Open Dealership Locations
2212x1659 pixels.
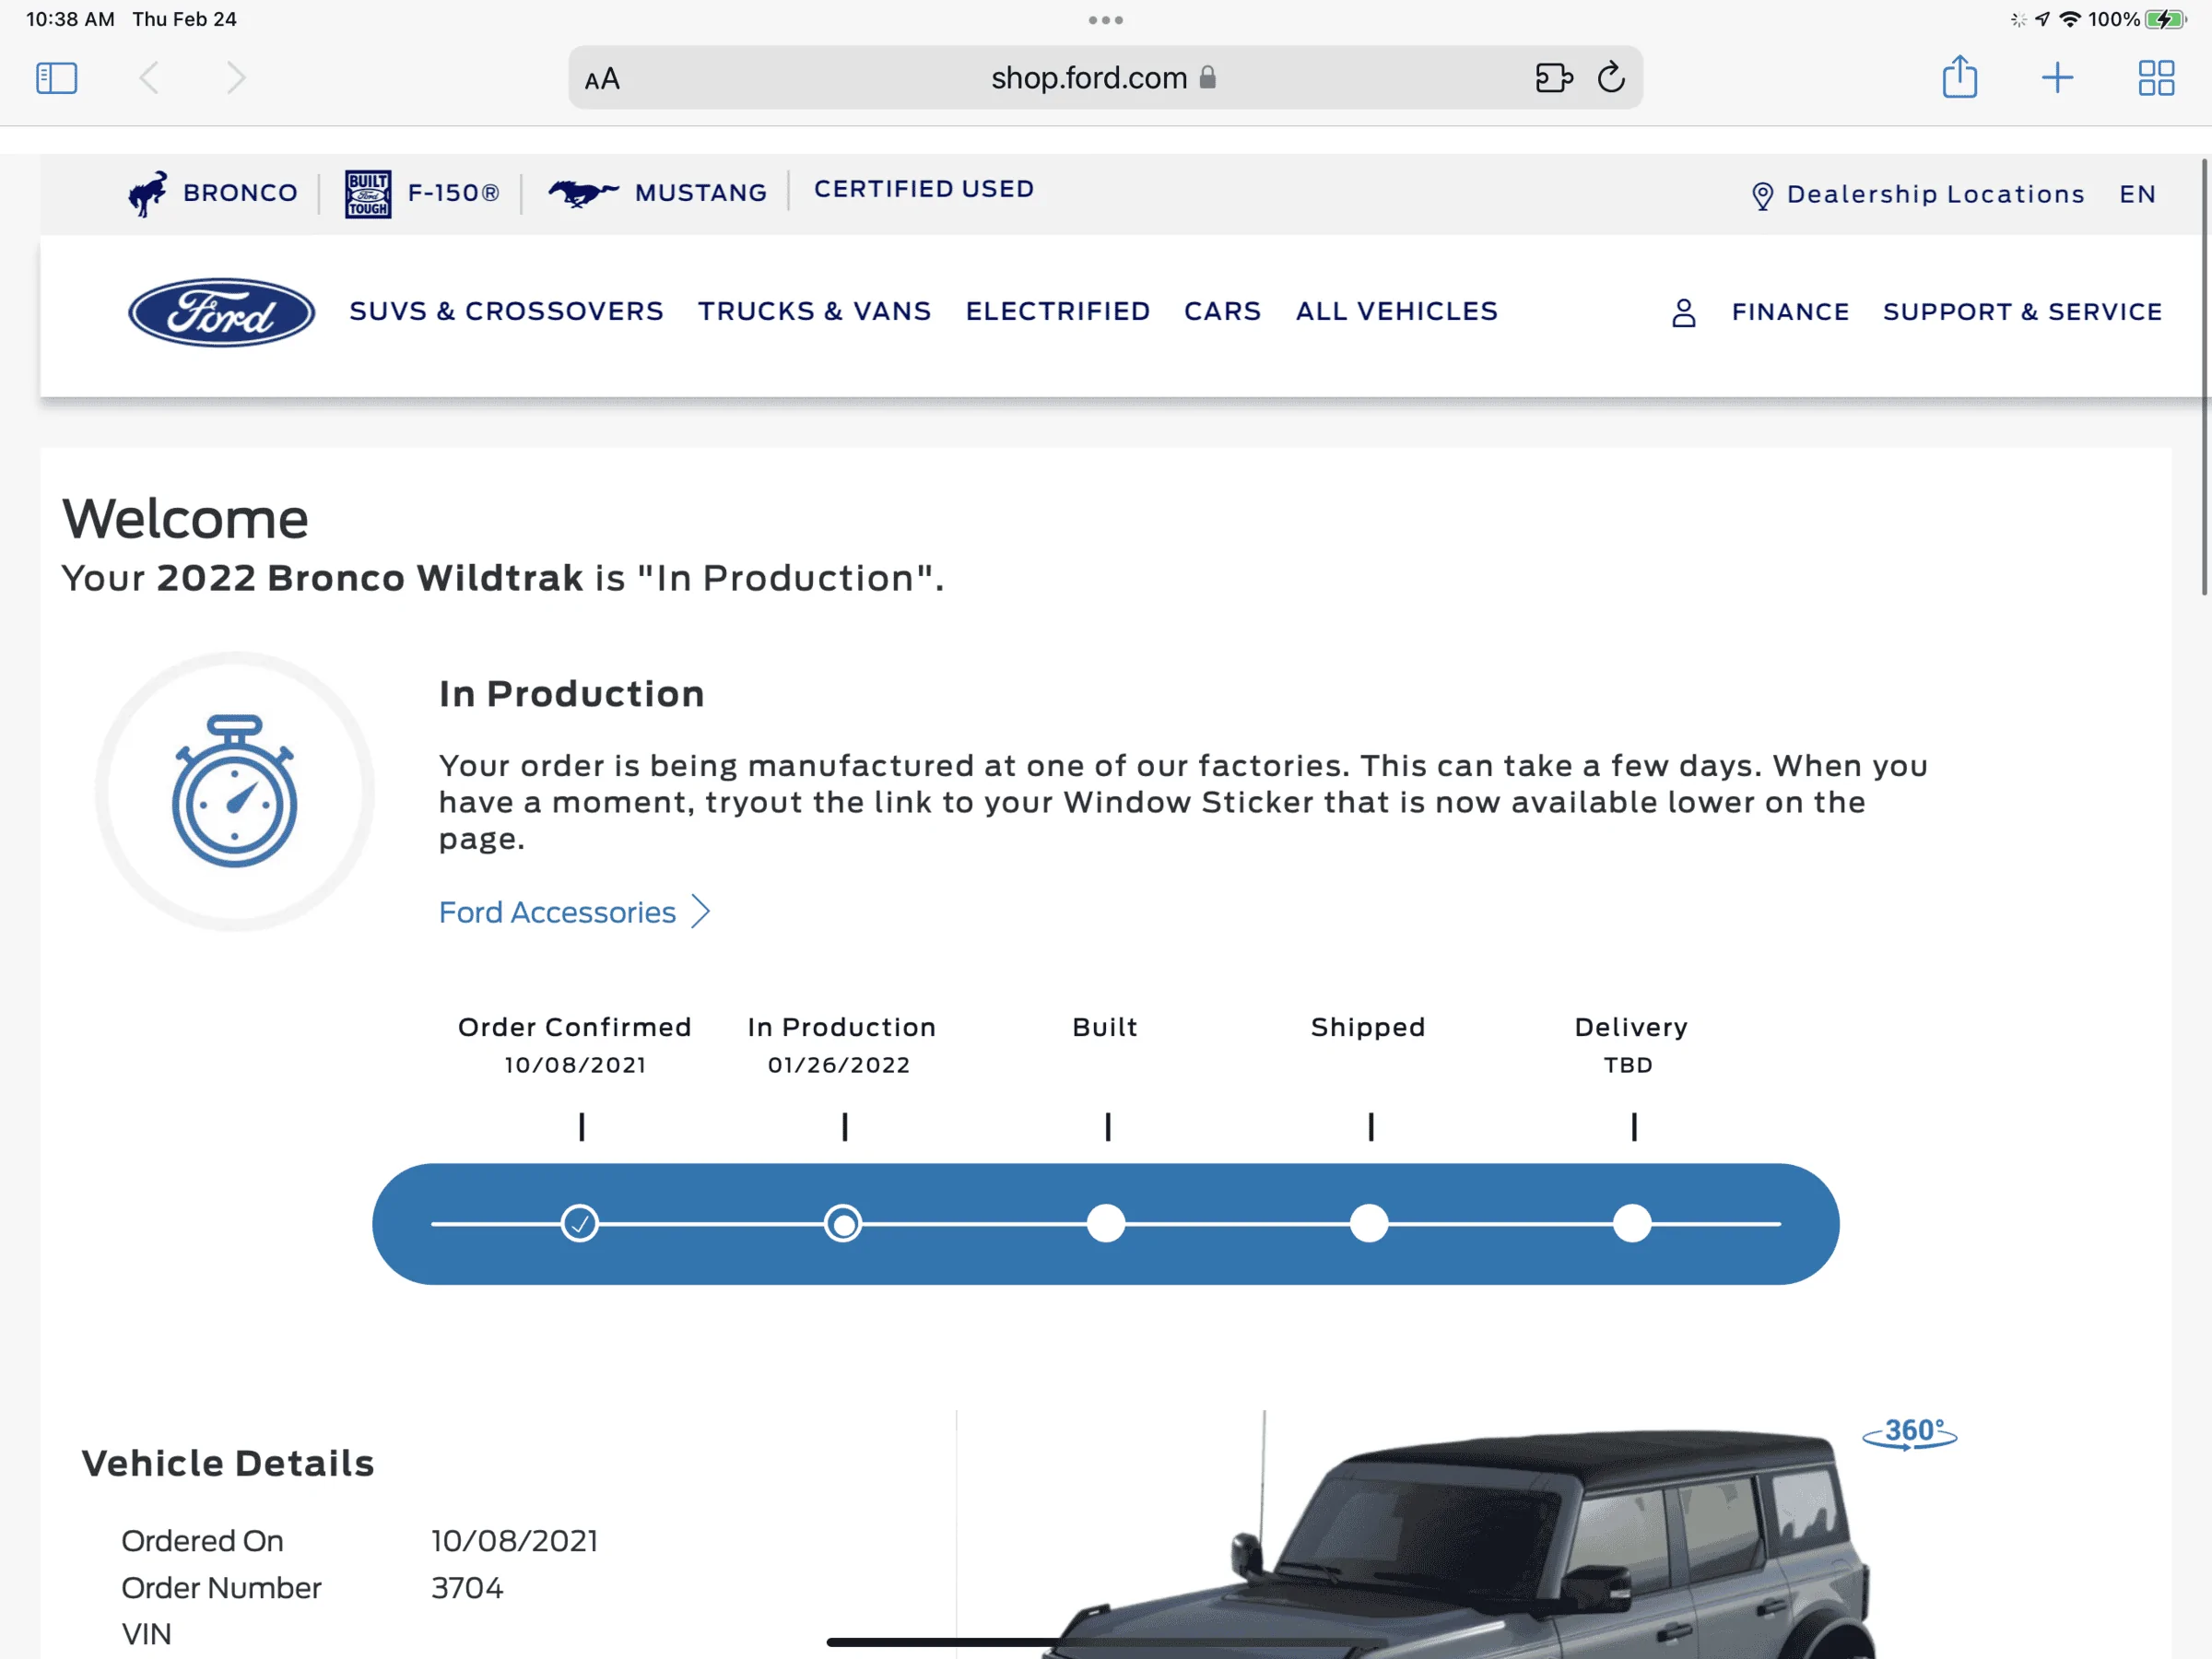(1935, 194)
